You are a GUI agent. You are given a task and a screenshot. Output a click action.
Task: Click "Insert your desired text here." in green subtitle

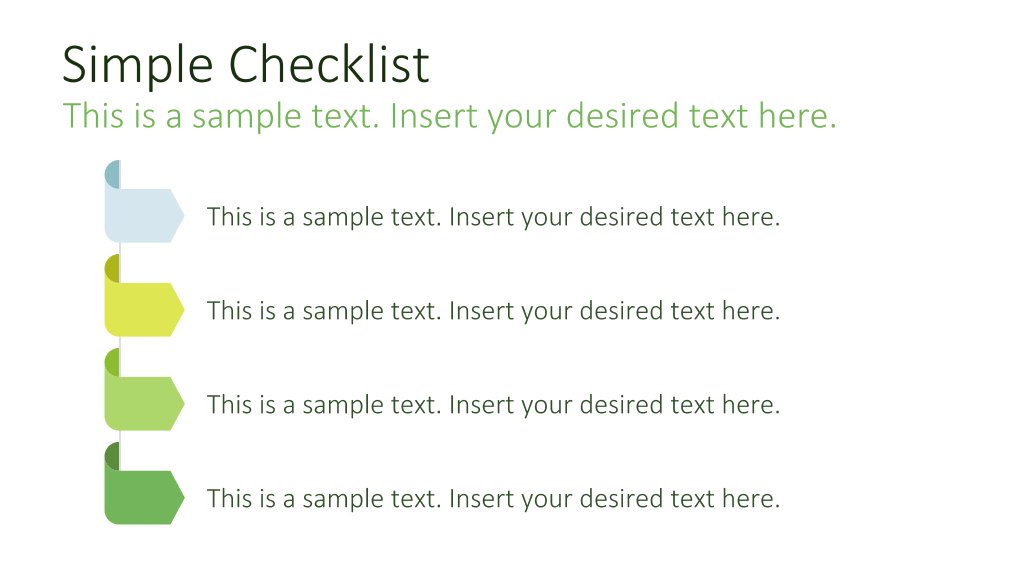click(613, 117)
